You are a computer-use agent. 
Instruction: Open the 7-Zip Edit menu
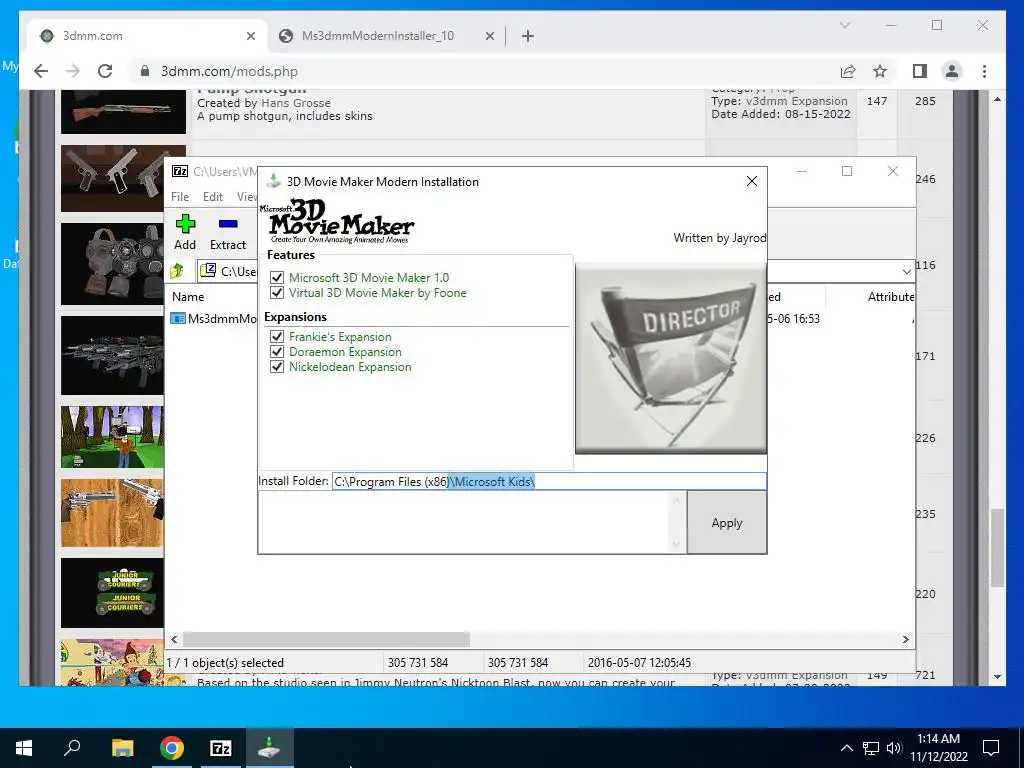point(212,197)
